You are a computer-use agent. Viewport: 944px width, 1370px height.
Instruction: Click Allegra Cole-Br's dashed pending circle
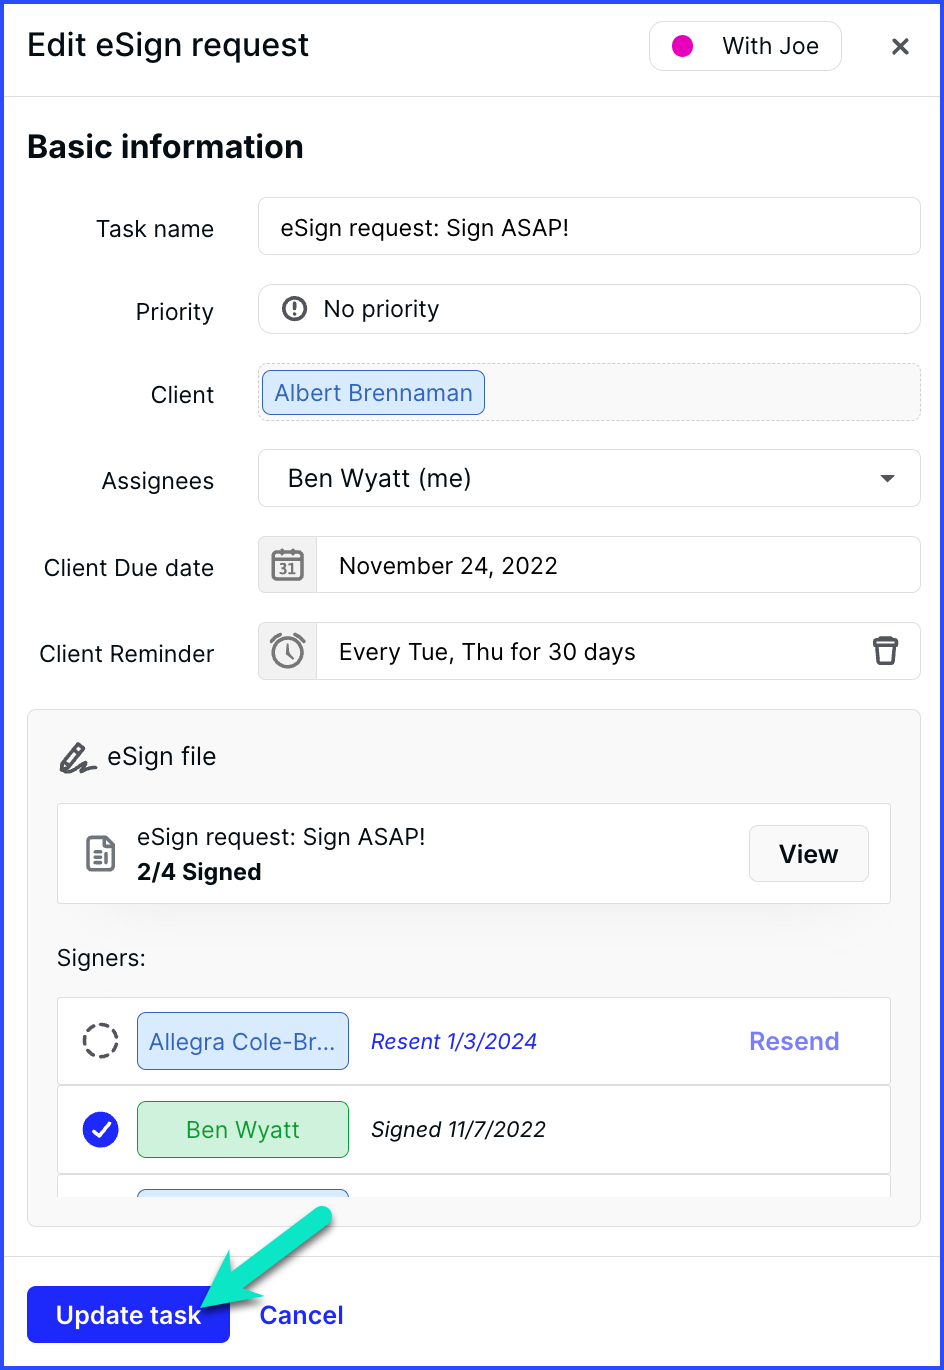point(100,1041)
